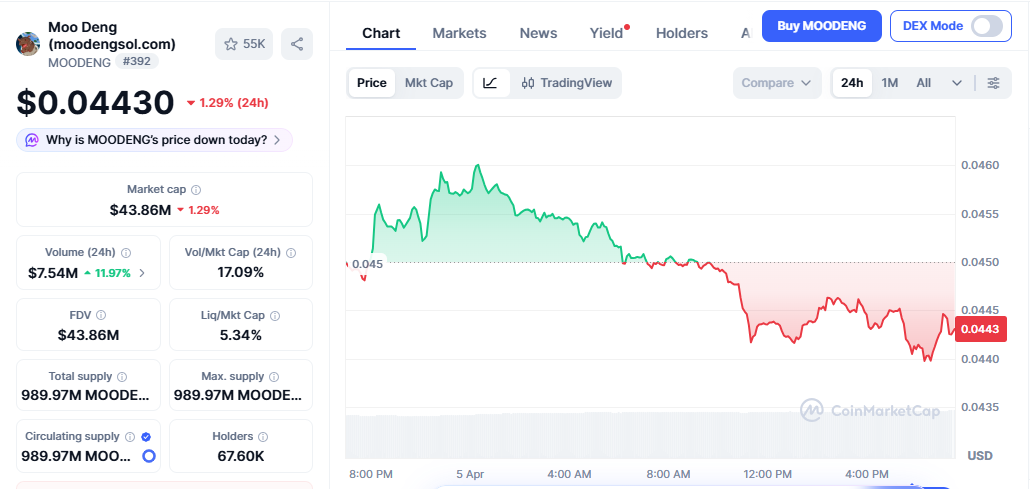The width and height of the screenshot is (1030, 489).
Task: Toggle DEX Mode switch
Action: (987, 26)
